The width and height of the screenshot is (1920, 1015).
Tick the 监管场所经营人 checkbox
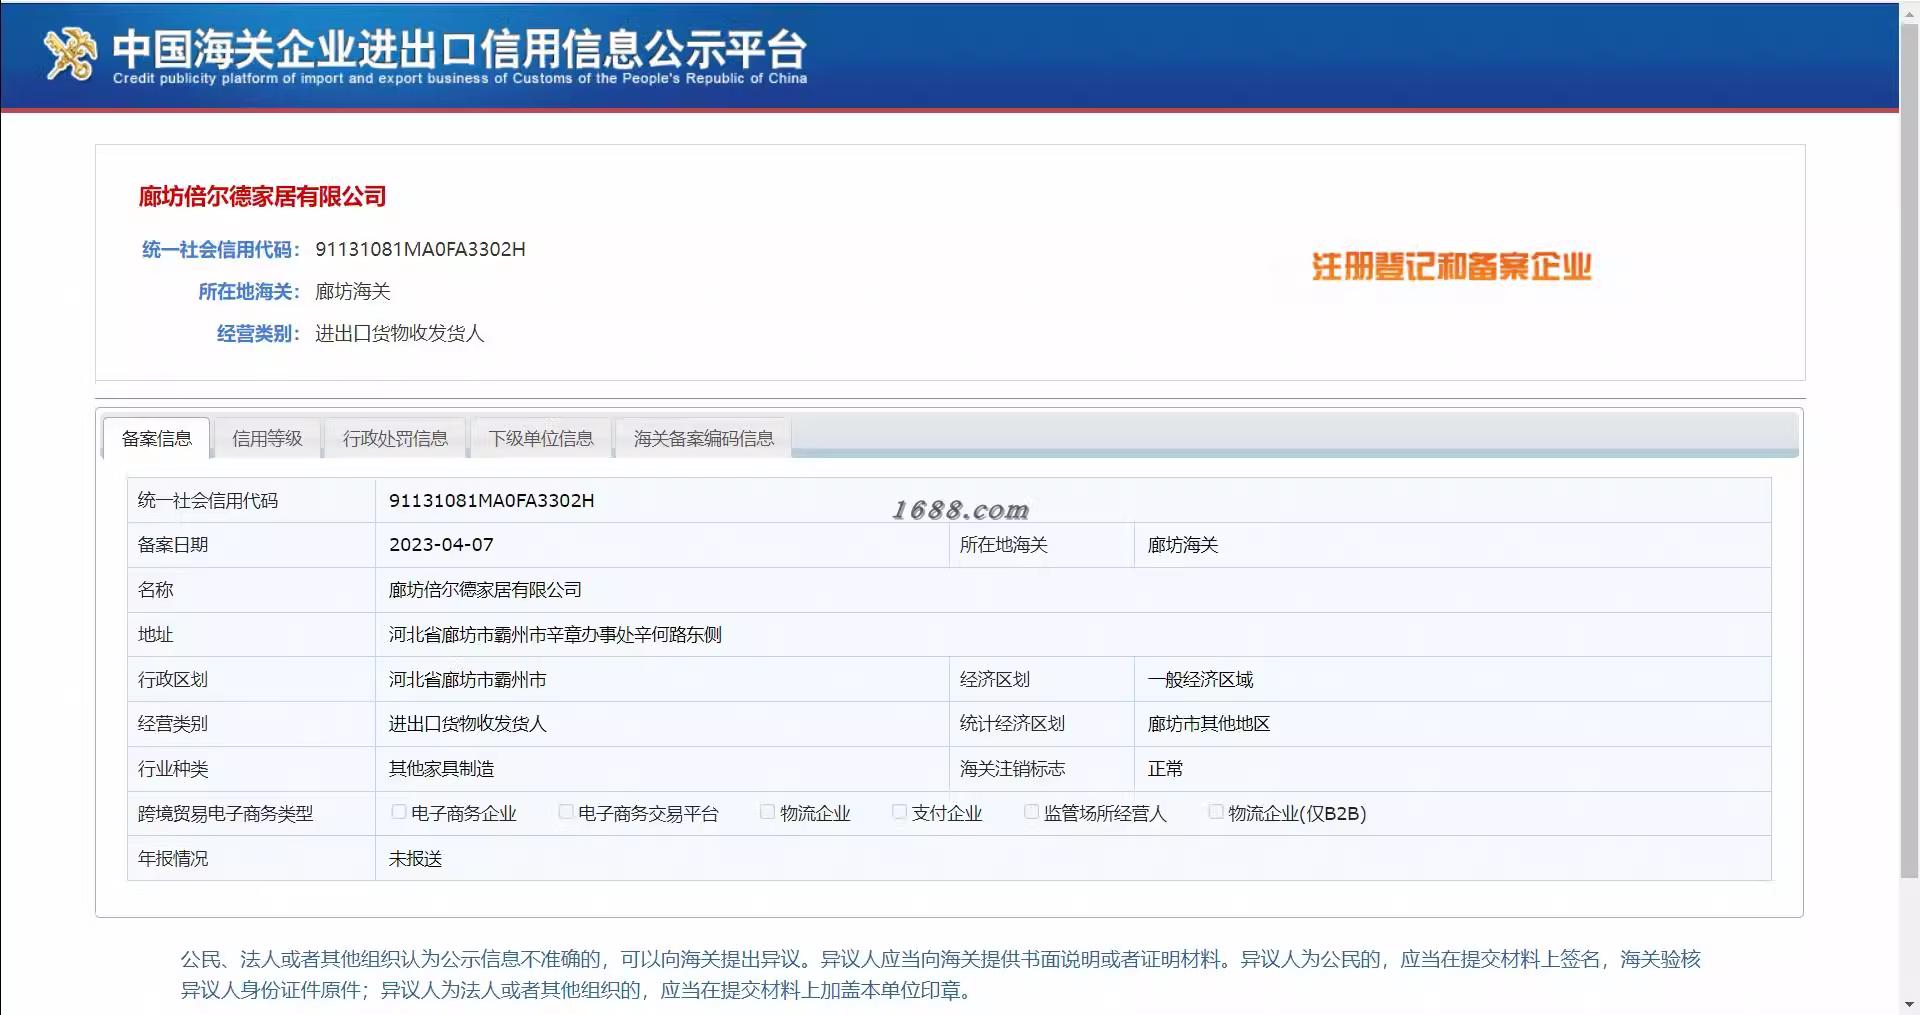click(1031, 812)
